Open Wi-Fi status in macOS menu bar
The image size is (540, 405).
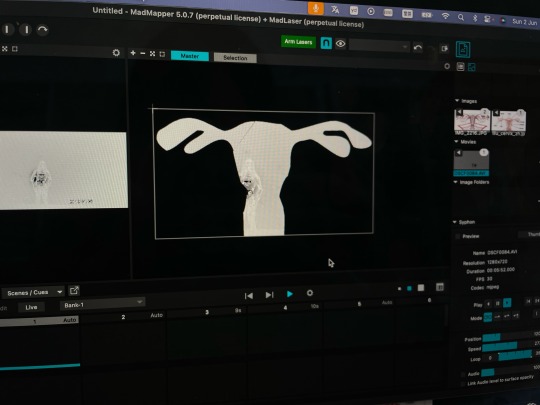click(x=445, y=16)
